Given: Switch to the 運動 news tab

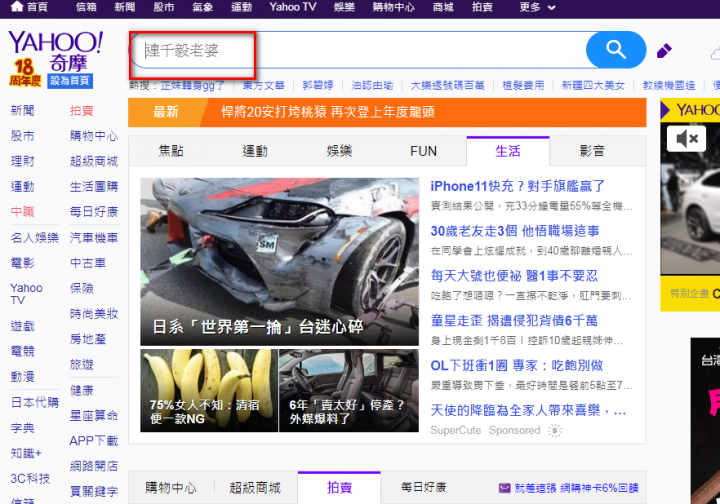Looking at the screenshot, I should point(255,151).
